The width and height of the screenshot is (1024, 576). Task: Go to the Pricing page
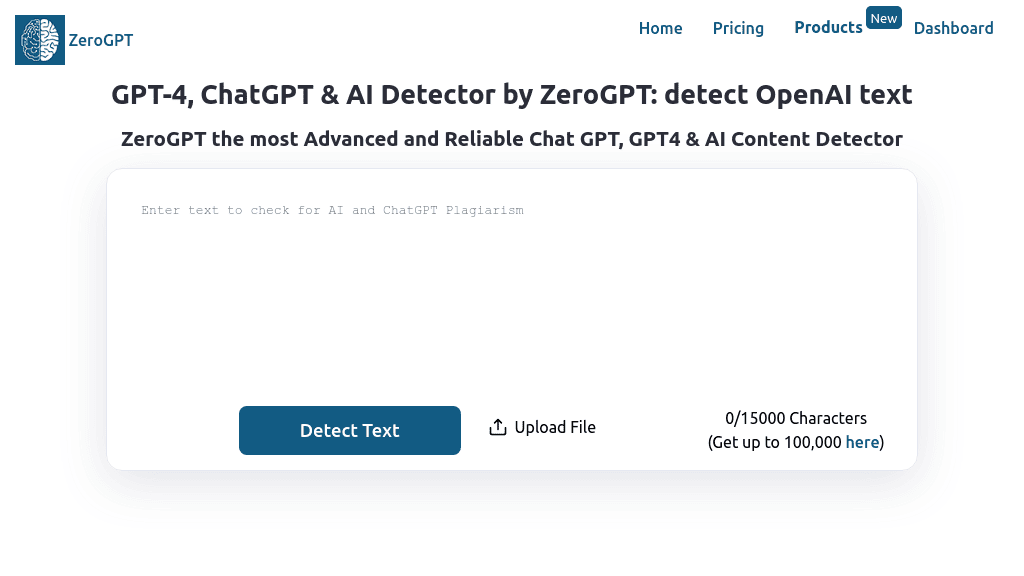738,28
